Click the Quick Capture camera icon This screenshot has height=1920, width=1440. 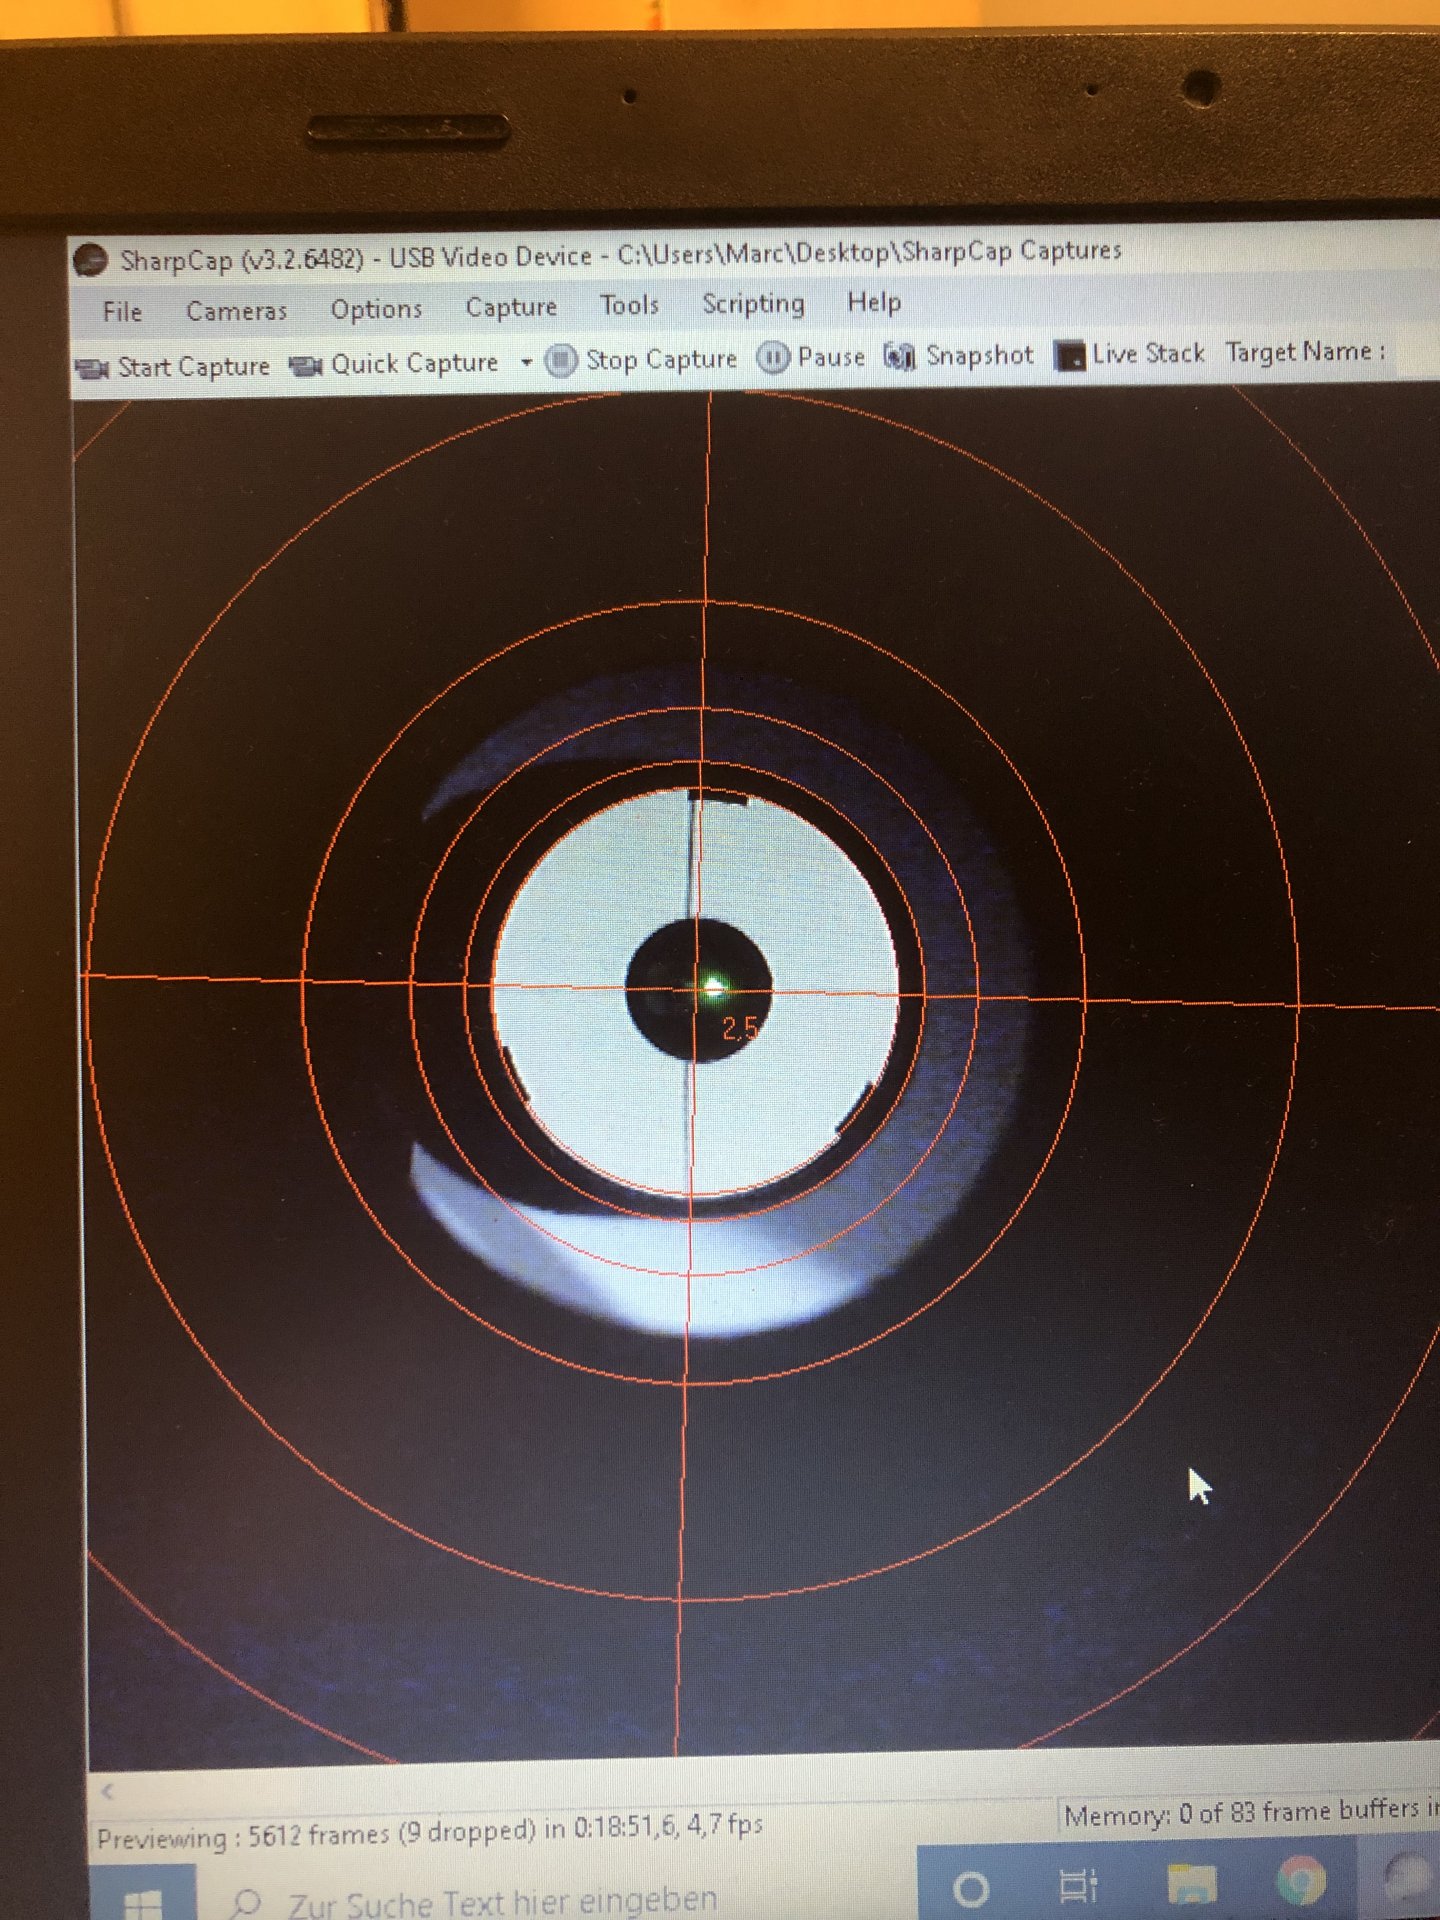pos(306,366)
